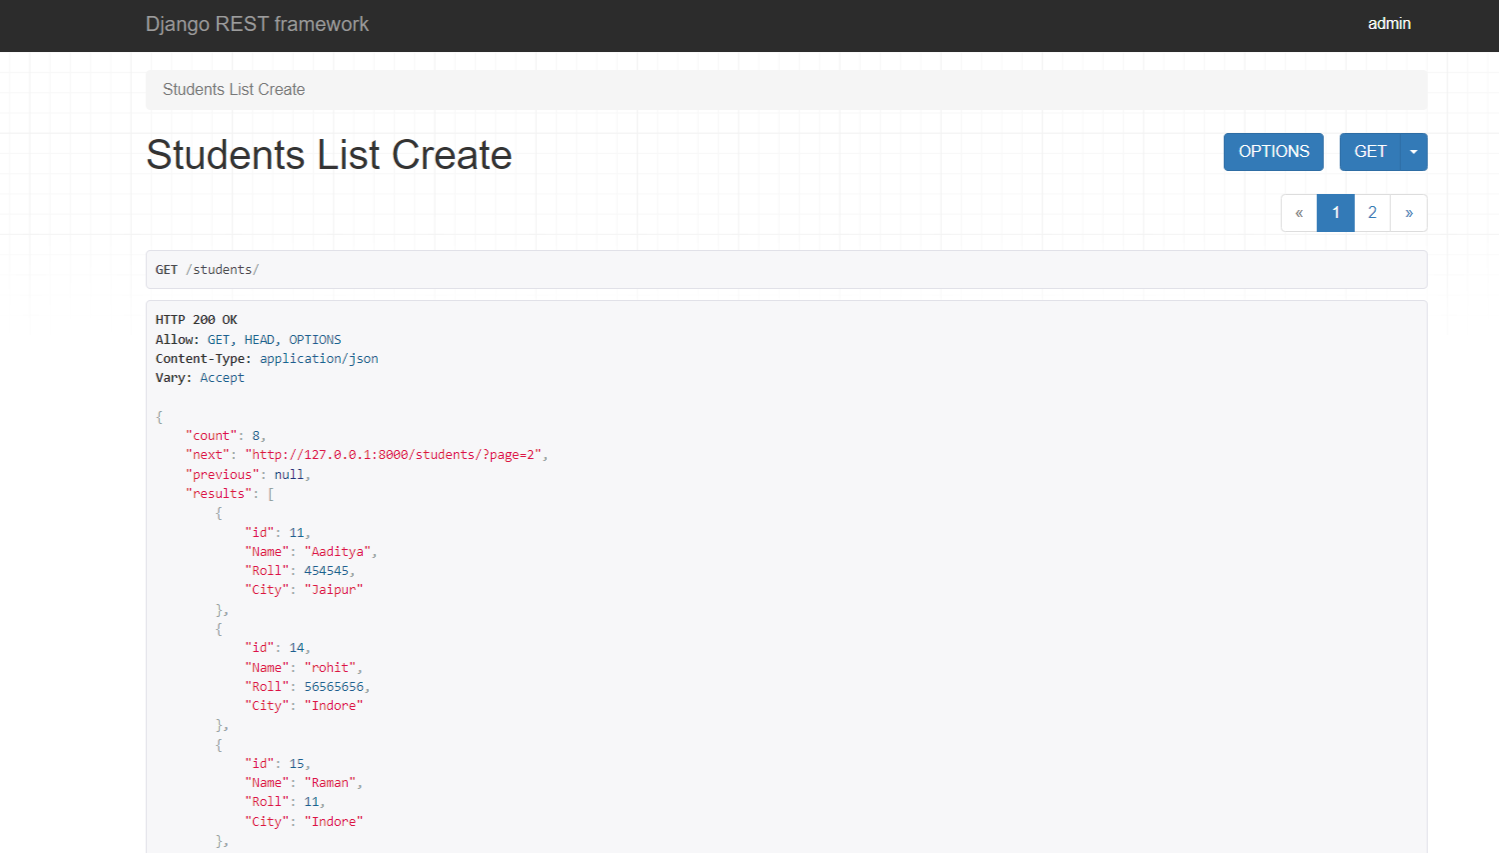Screen dimensions: 1499x853
Task: Click the roll number 56565656
Action: tap(334, 687)
